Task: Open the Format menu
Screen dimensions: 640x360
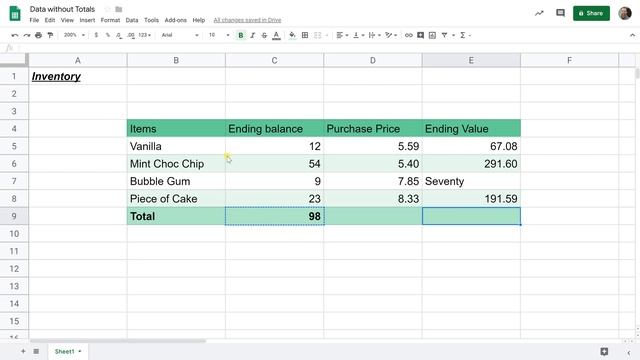Action: click(x=110, y=20)
